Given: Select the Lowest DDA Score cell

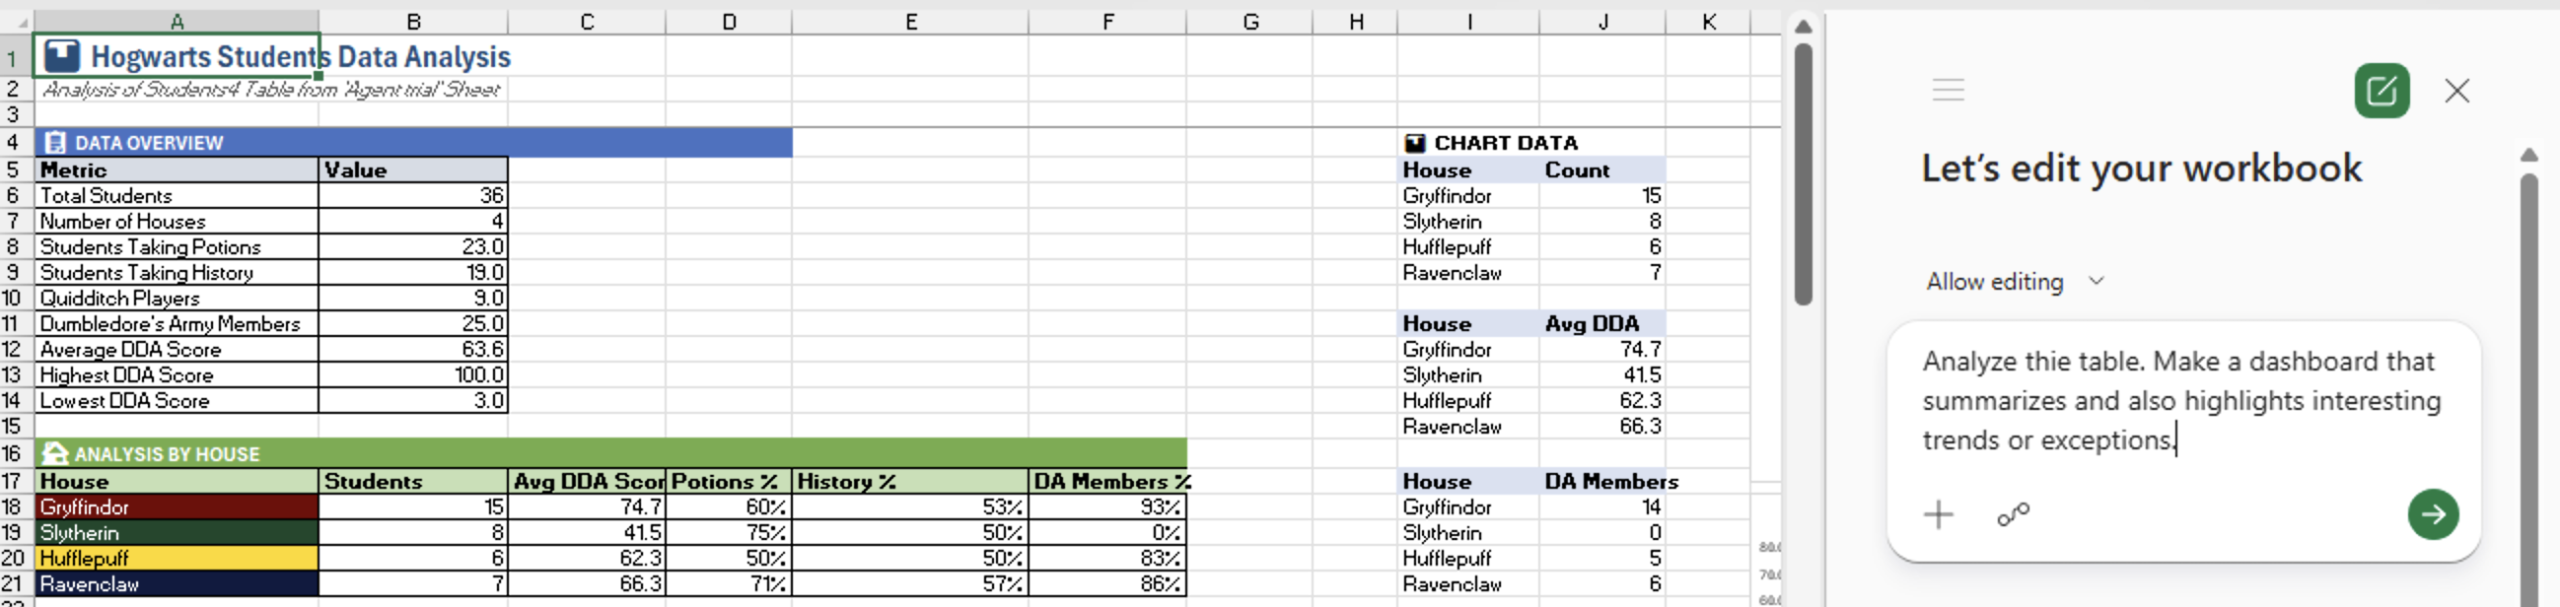Looking at the screenshot, I should 177,401.
